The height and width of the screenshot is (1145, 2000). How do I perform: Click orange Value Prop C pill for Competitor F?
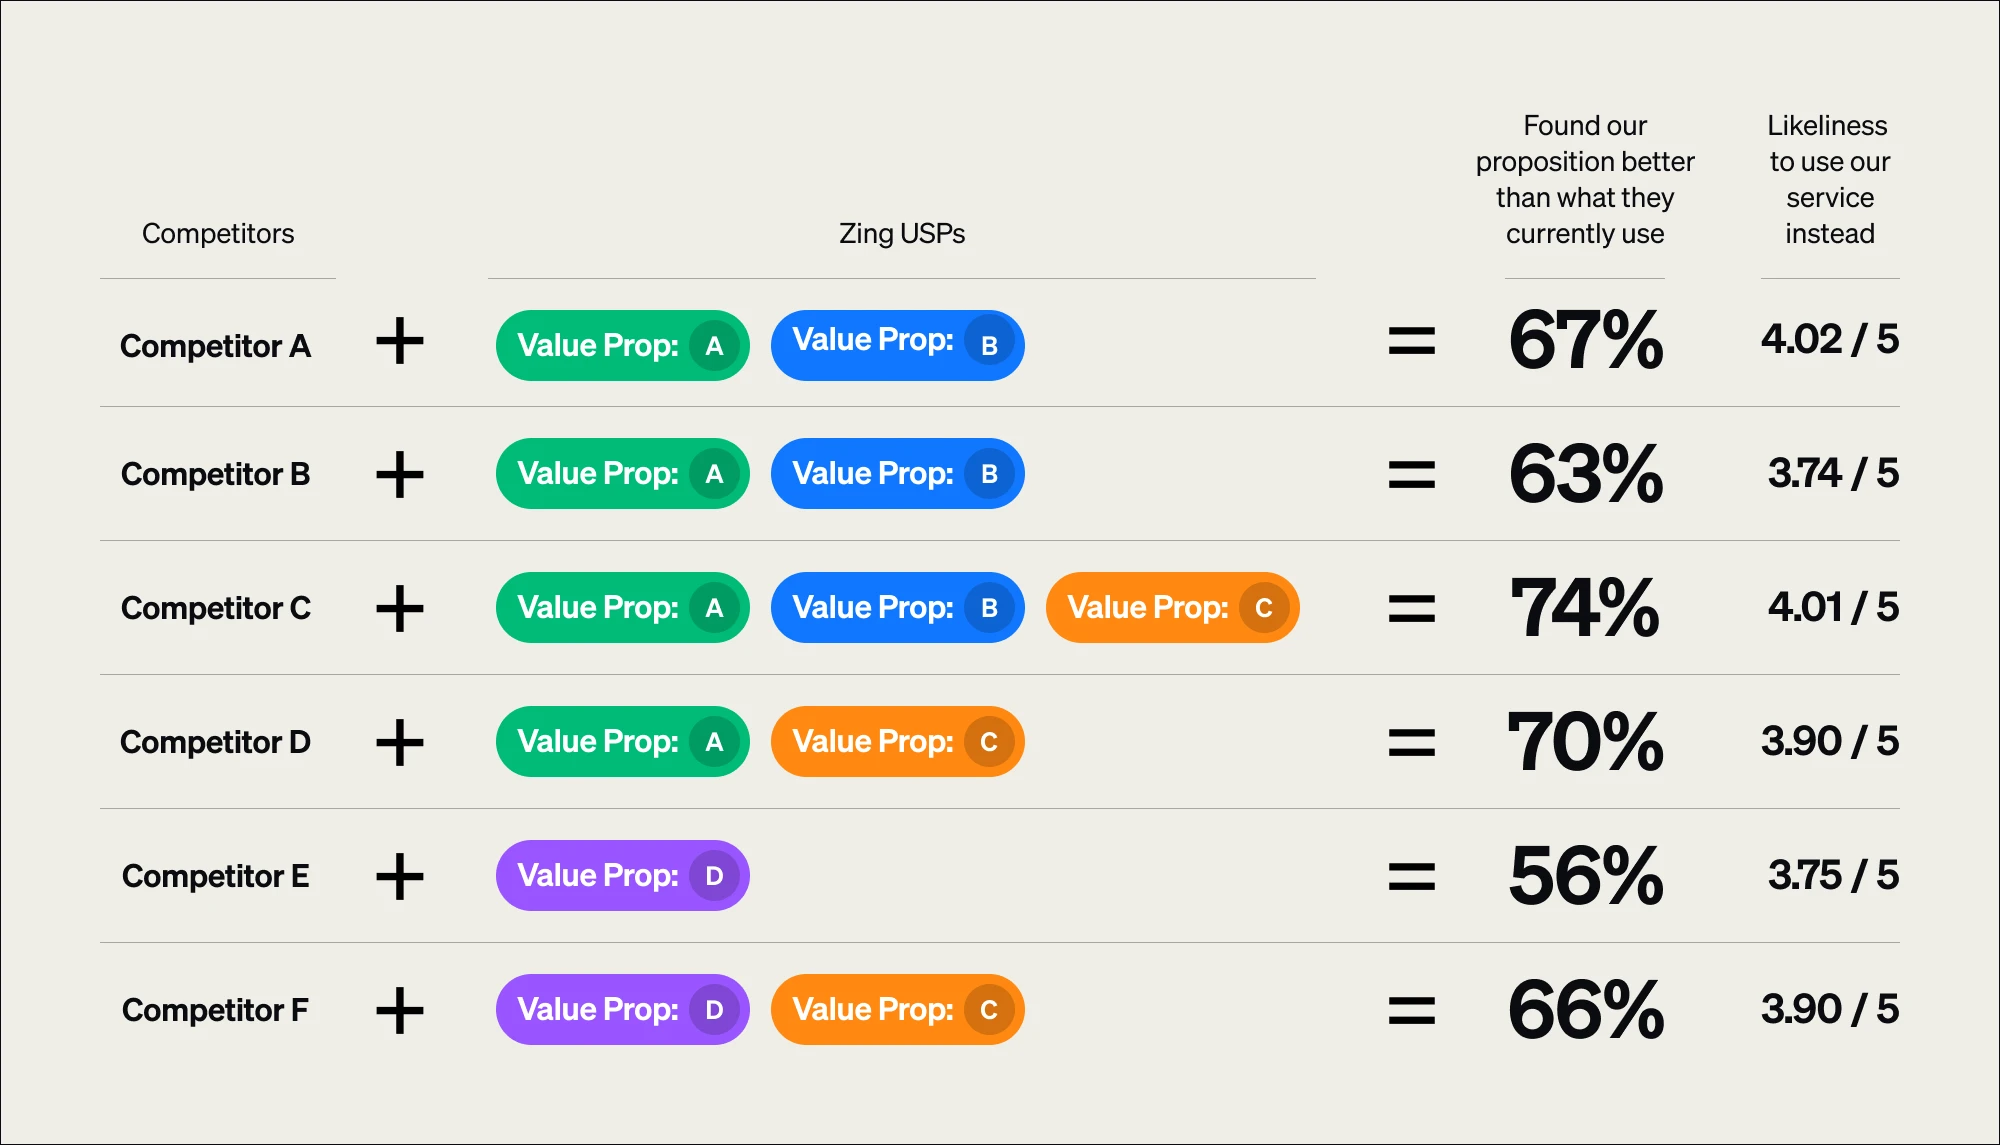898,1010
